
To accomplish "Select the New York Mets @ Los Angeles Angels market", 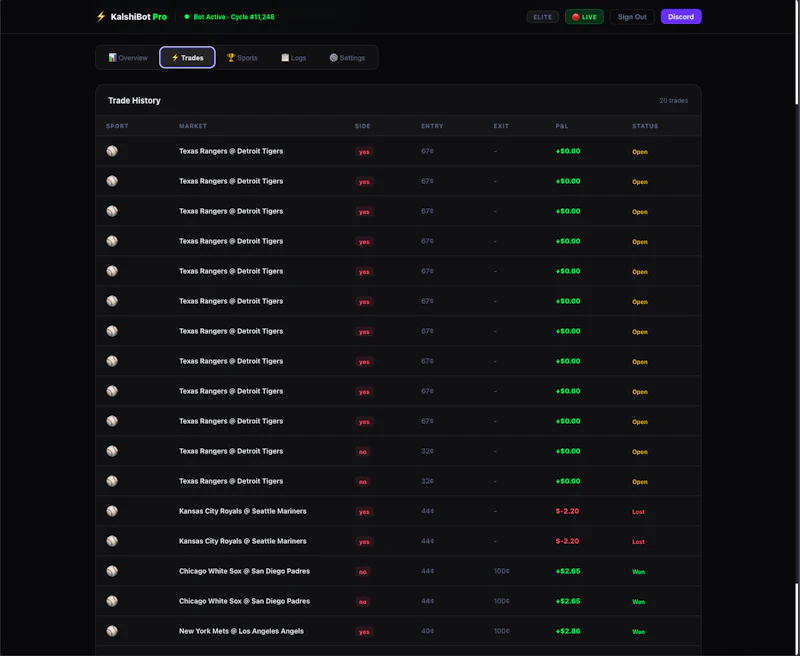I will click(241, 631).
